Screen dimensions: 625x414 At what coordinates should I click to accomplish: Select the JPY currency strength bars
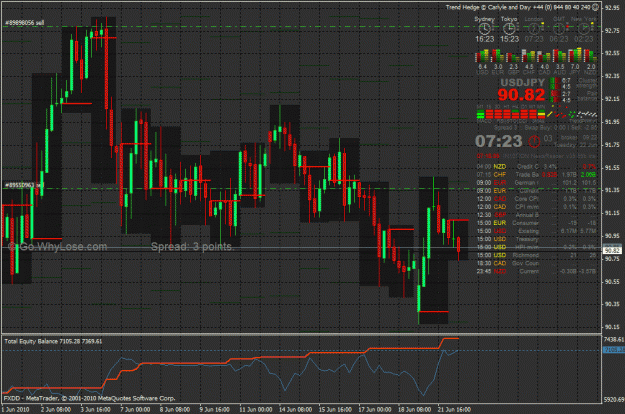click(575, 56)
